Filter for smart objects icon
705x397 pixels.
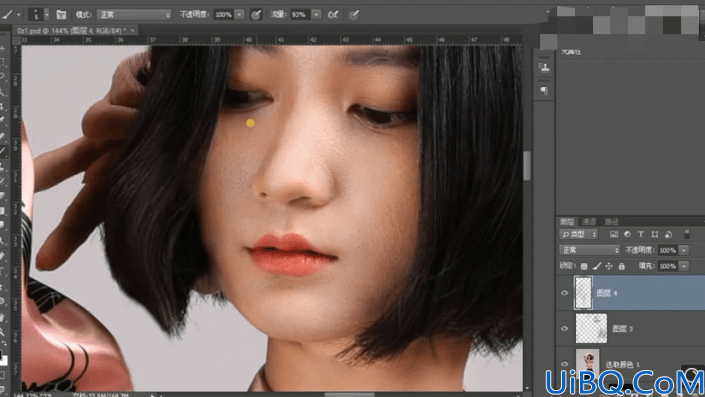coord(669,234)
